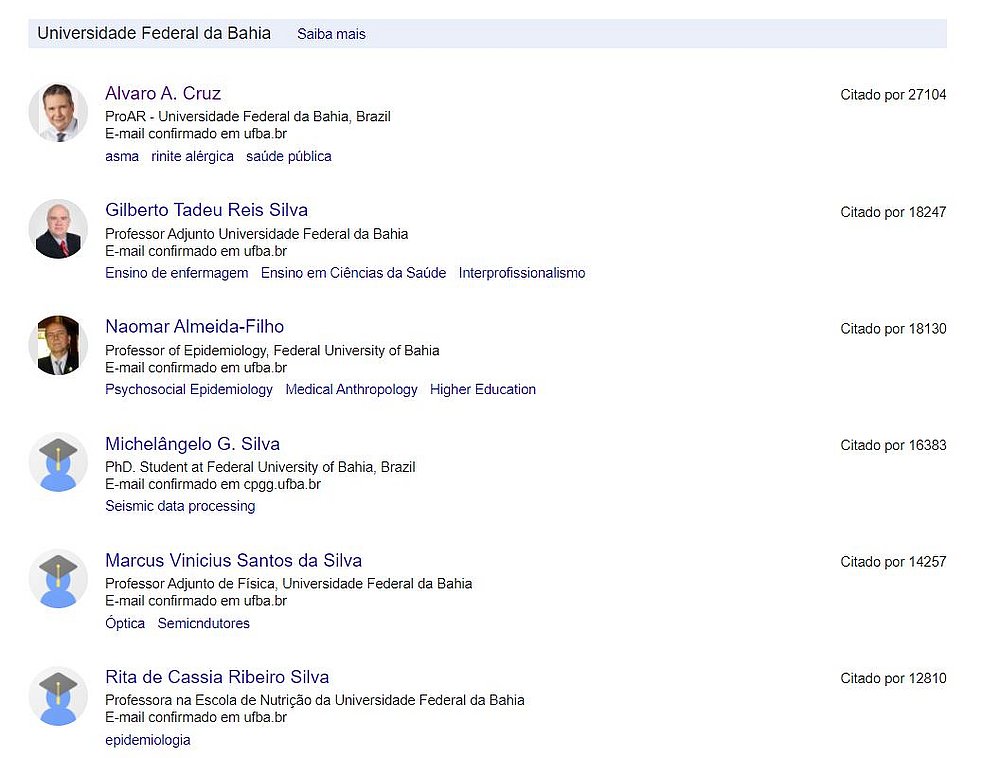Screen dimensions: 1000x758
Task: Open the Saiba mais link
Action: [331, 34]
